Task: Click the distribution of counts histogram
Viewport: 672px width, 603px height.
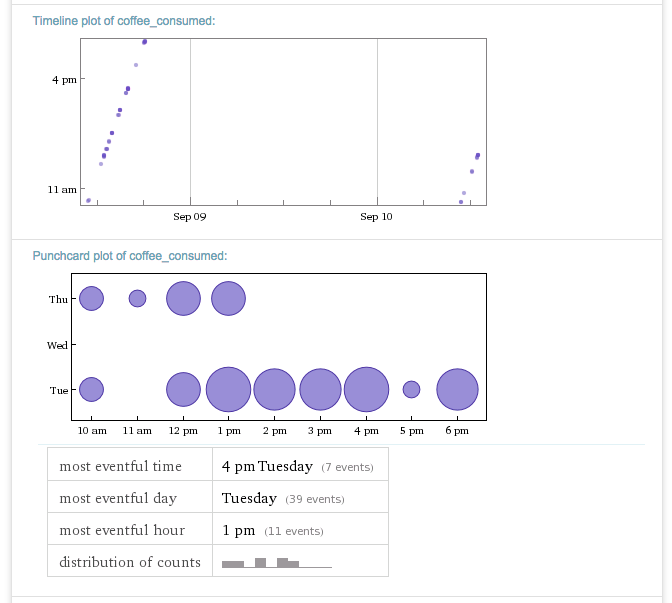Action: tap(277, 563)
